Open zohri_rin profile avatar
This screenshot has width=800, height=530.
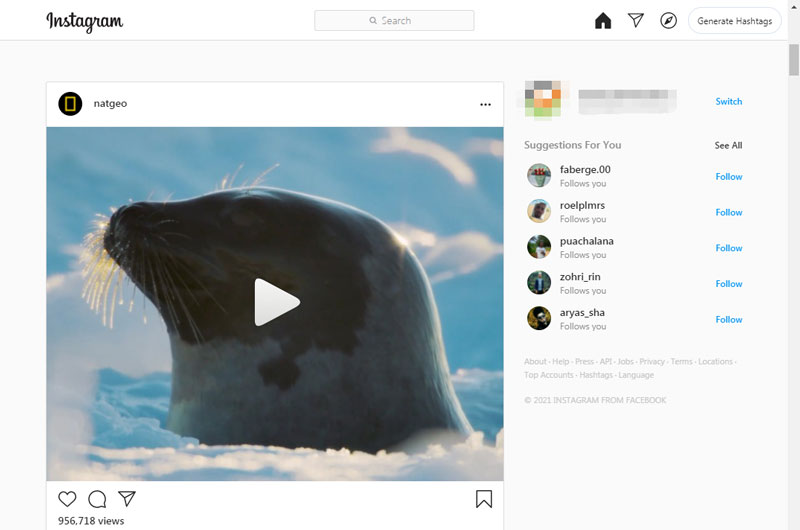(539, 283)
